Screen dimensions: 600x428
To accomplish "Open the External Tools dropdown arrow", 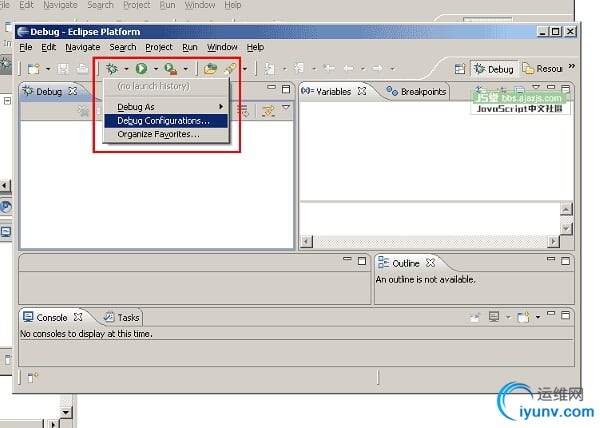I will (x=186, y=69).
